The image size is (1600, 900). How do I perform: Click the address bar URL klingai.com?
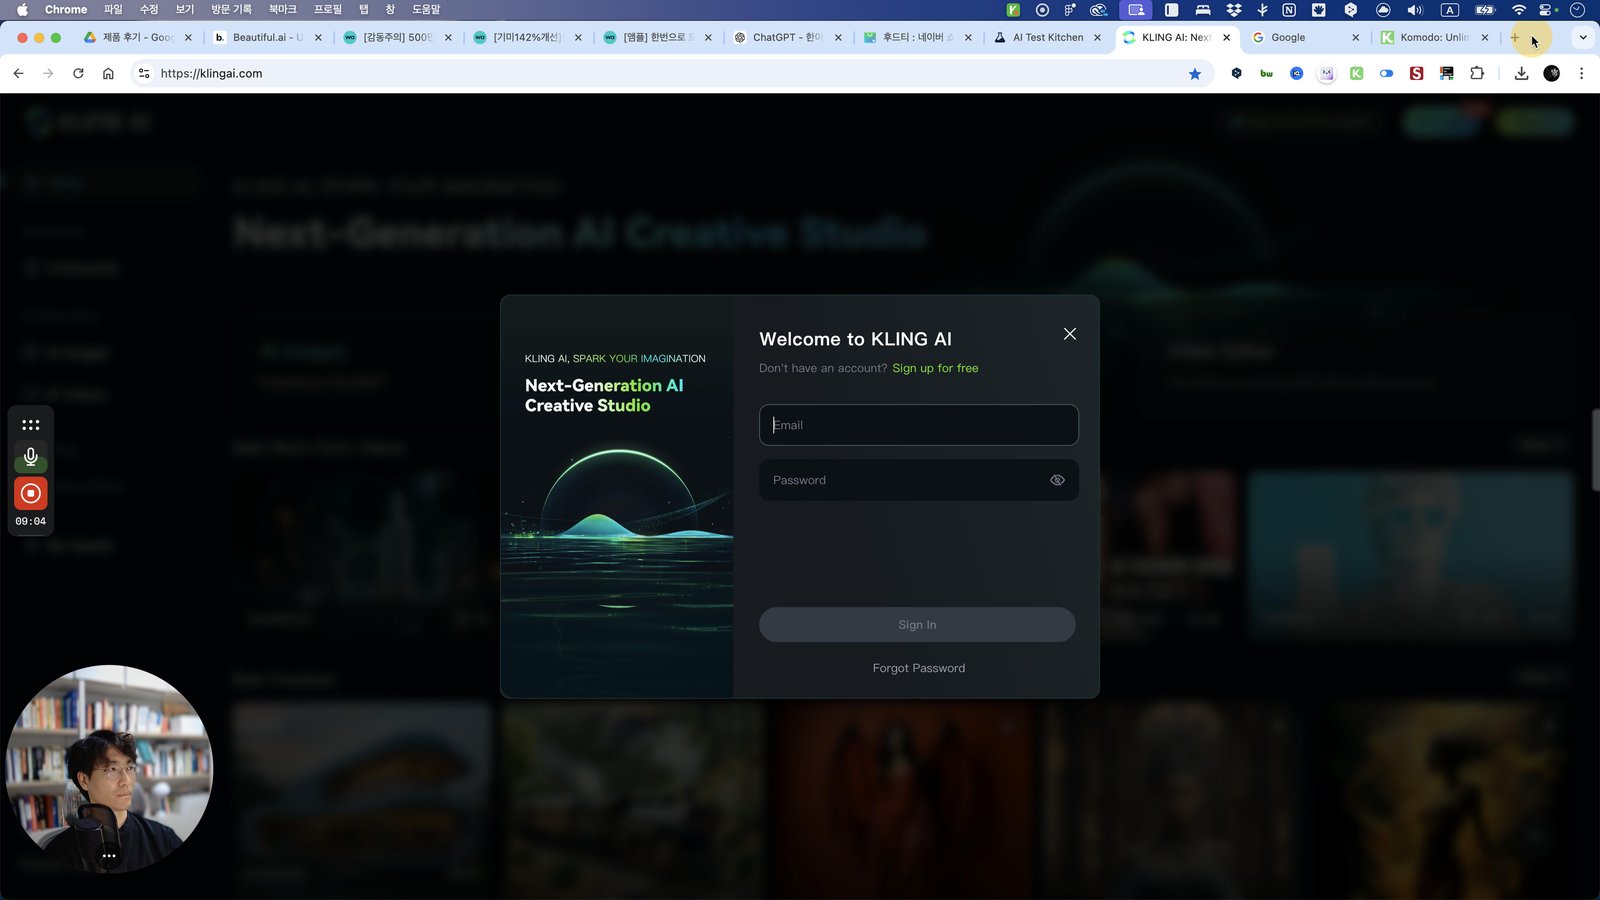pyautogui.click(x=212, y=73)
